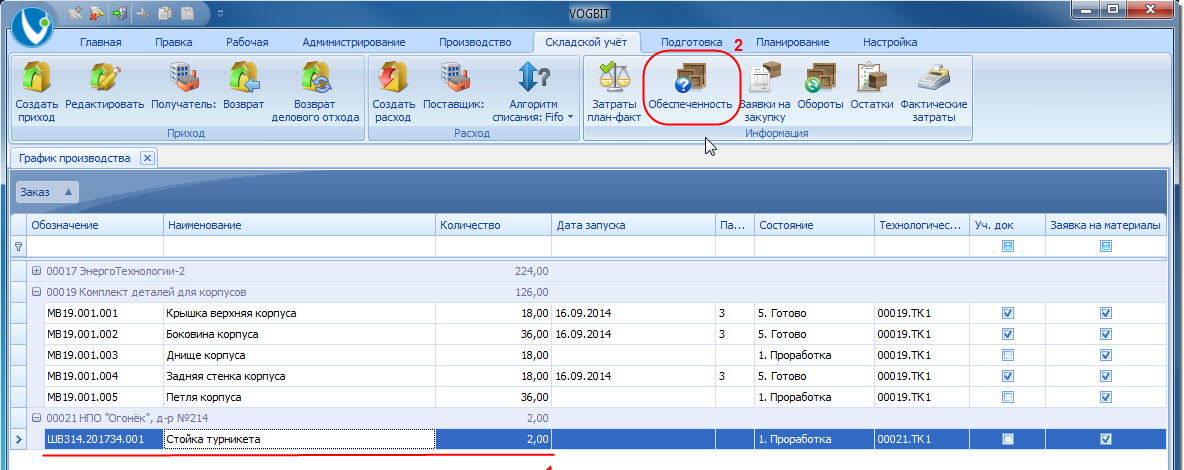Screen dimensions: 1184x470
Task: Click the Copy icon in quick access toolbar
Action: click(x=165, y=13)
